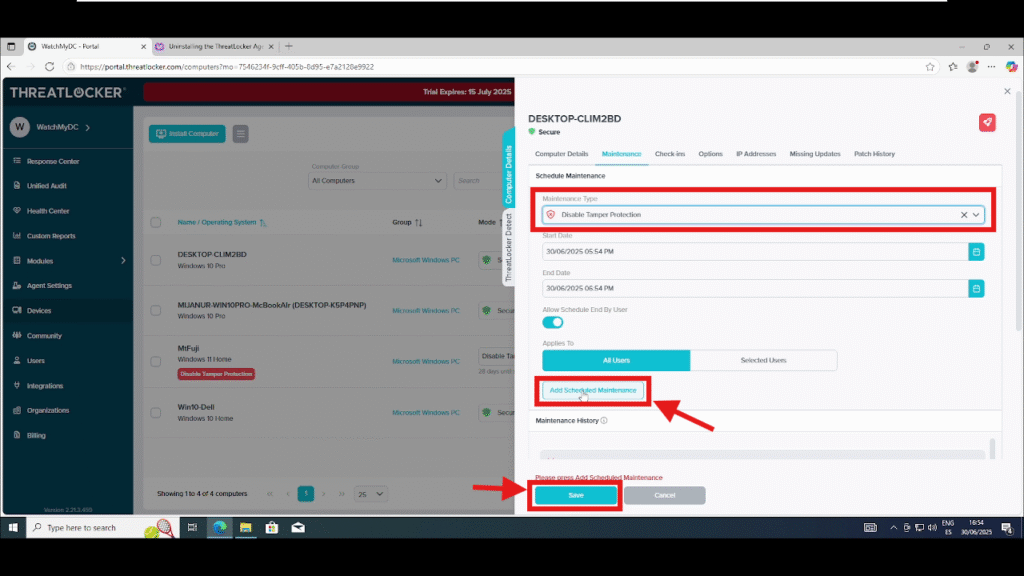This screenshot has height=576, width=1024.
Task: Expand the Modules sidebar submenu arrow
Action: (123, 261)
